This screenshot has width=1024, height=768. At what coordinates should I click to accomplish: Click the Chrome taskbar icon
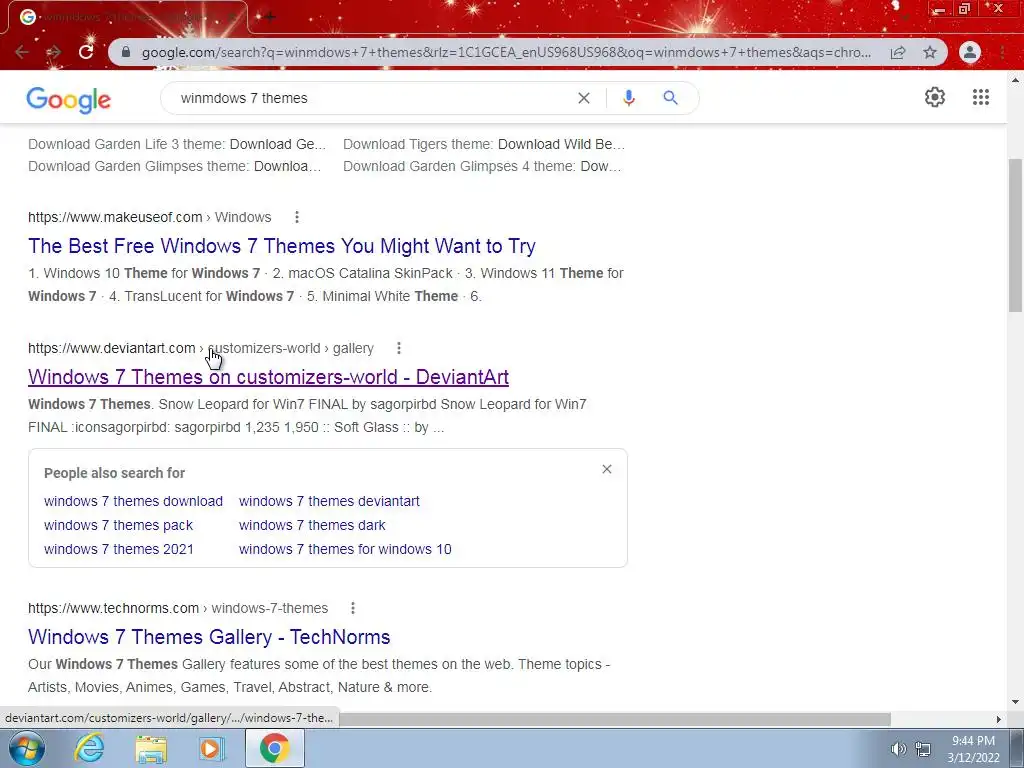(x=274, y=748)
